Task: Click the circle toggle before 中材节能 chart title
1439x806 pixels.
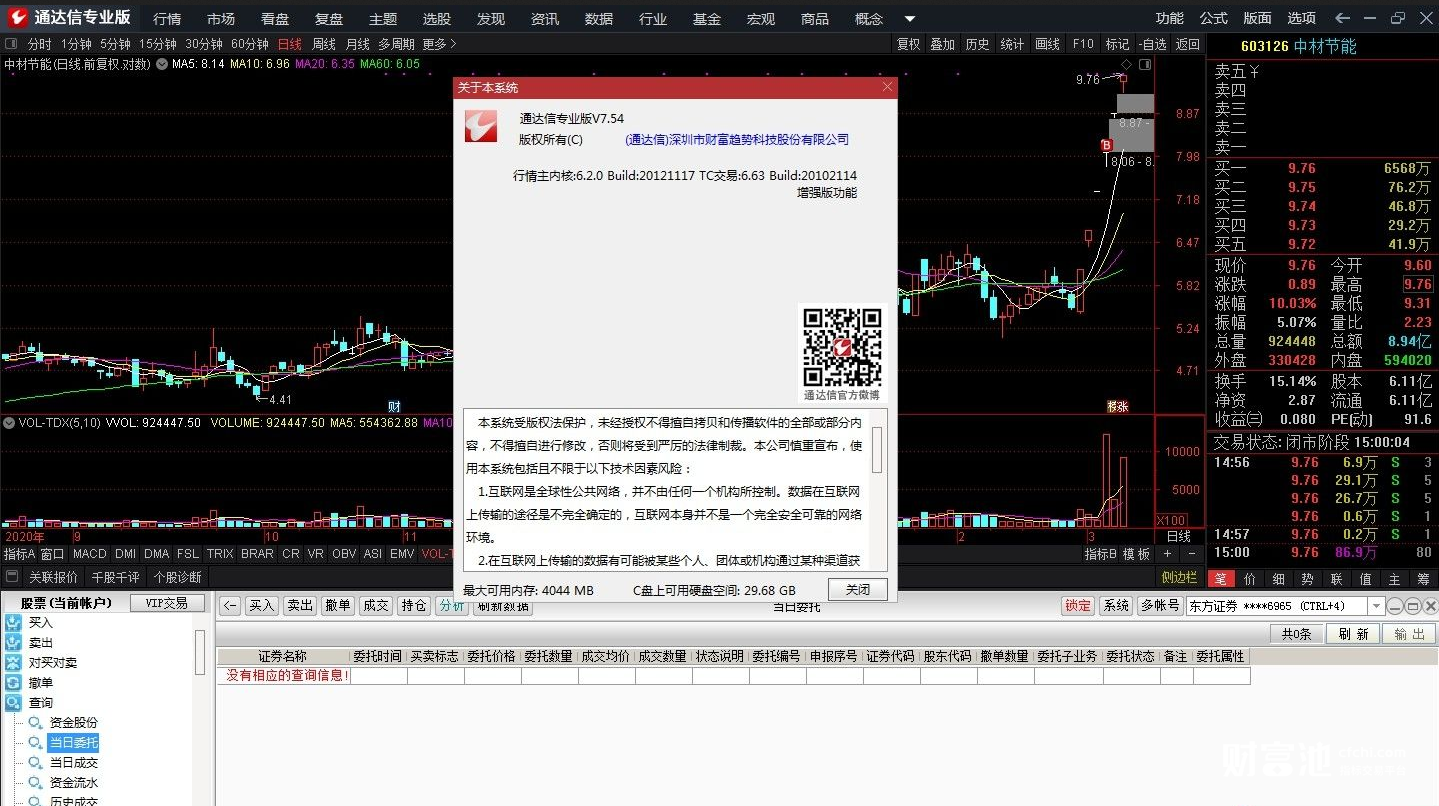Action: pyautogui.click(x=161, y=64)
